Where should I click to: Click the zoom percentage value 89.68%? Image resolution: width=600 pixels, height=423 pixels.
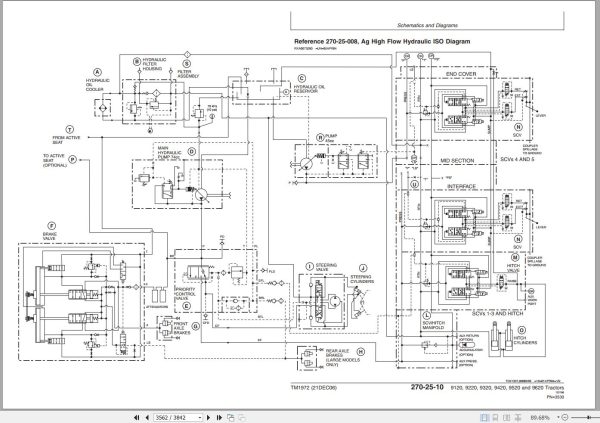point(540,417)
